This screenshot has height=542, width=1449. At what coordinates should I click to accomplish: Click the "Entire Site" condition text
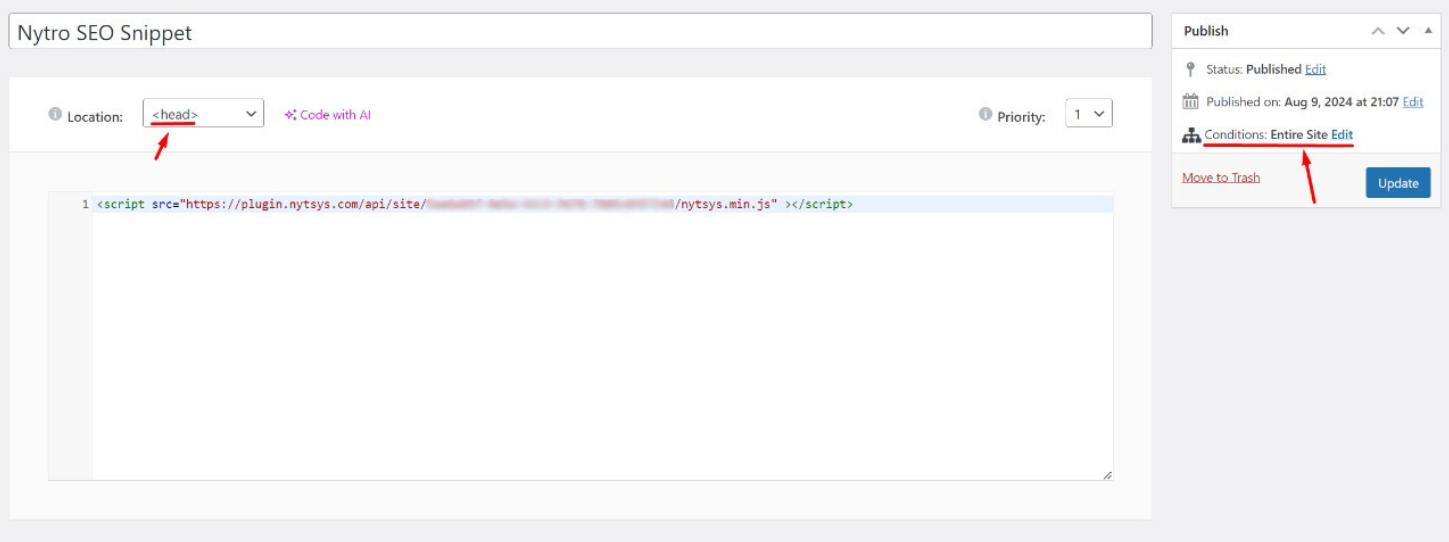1299,134
